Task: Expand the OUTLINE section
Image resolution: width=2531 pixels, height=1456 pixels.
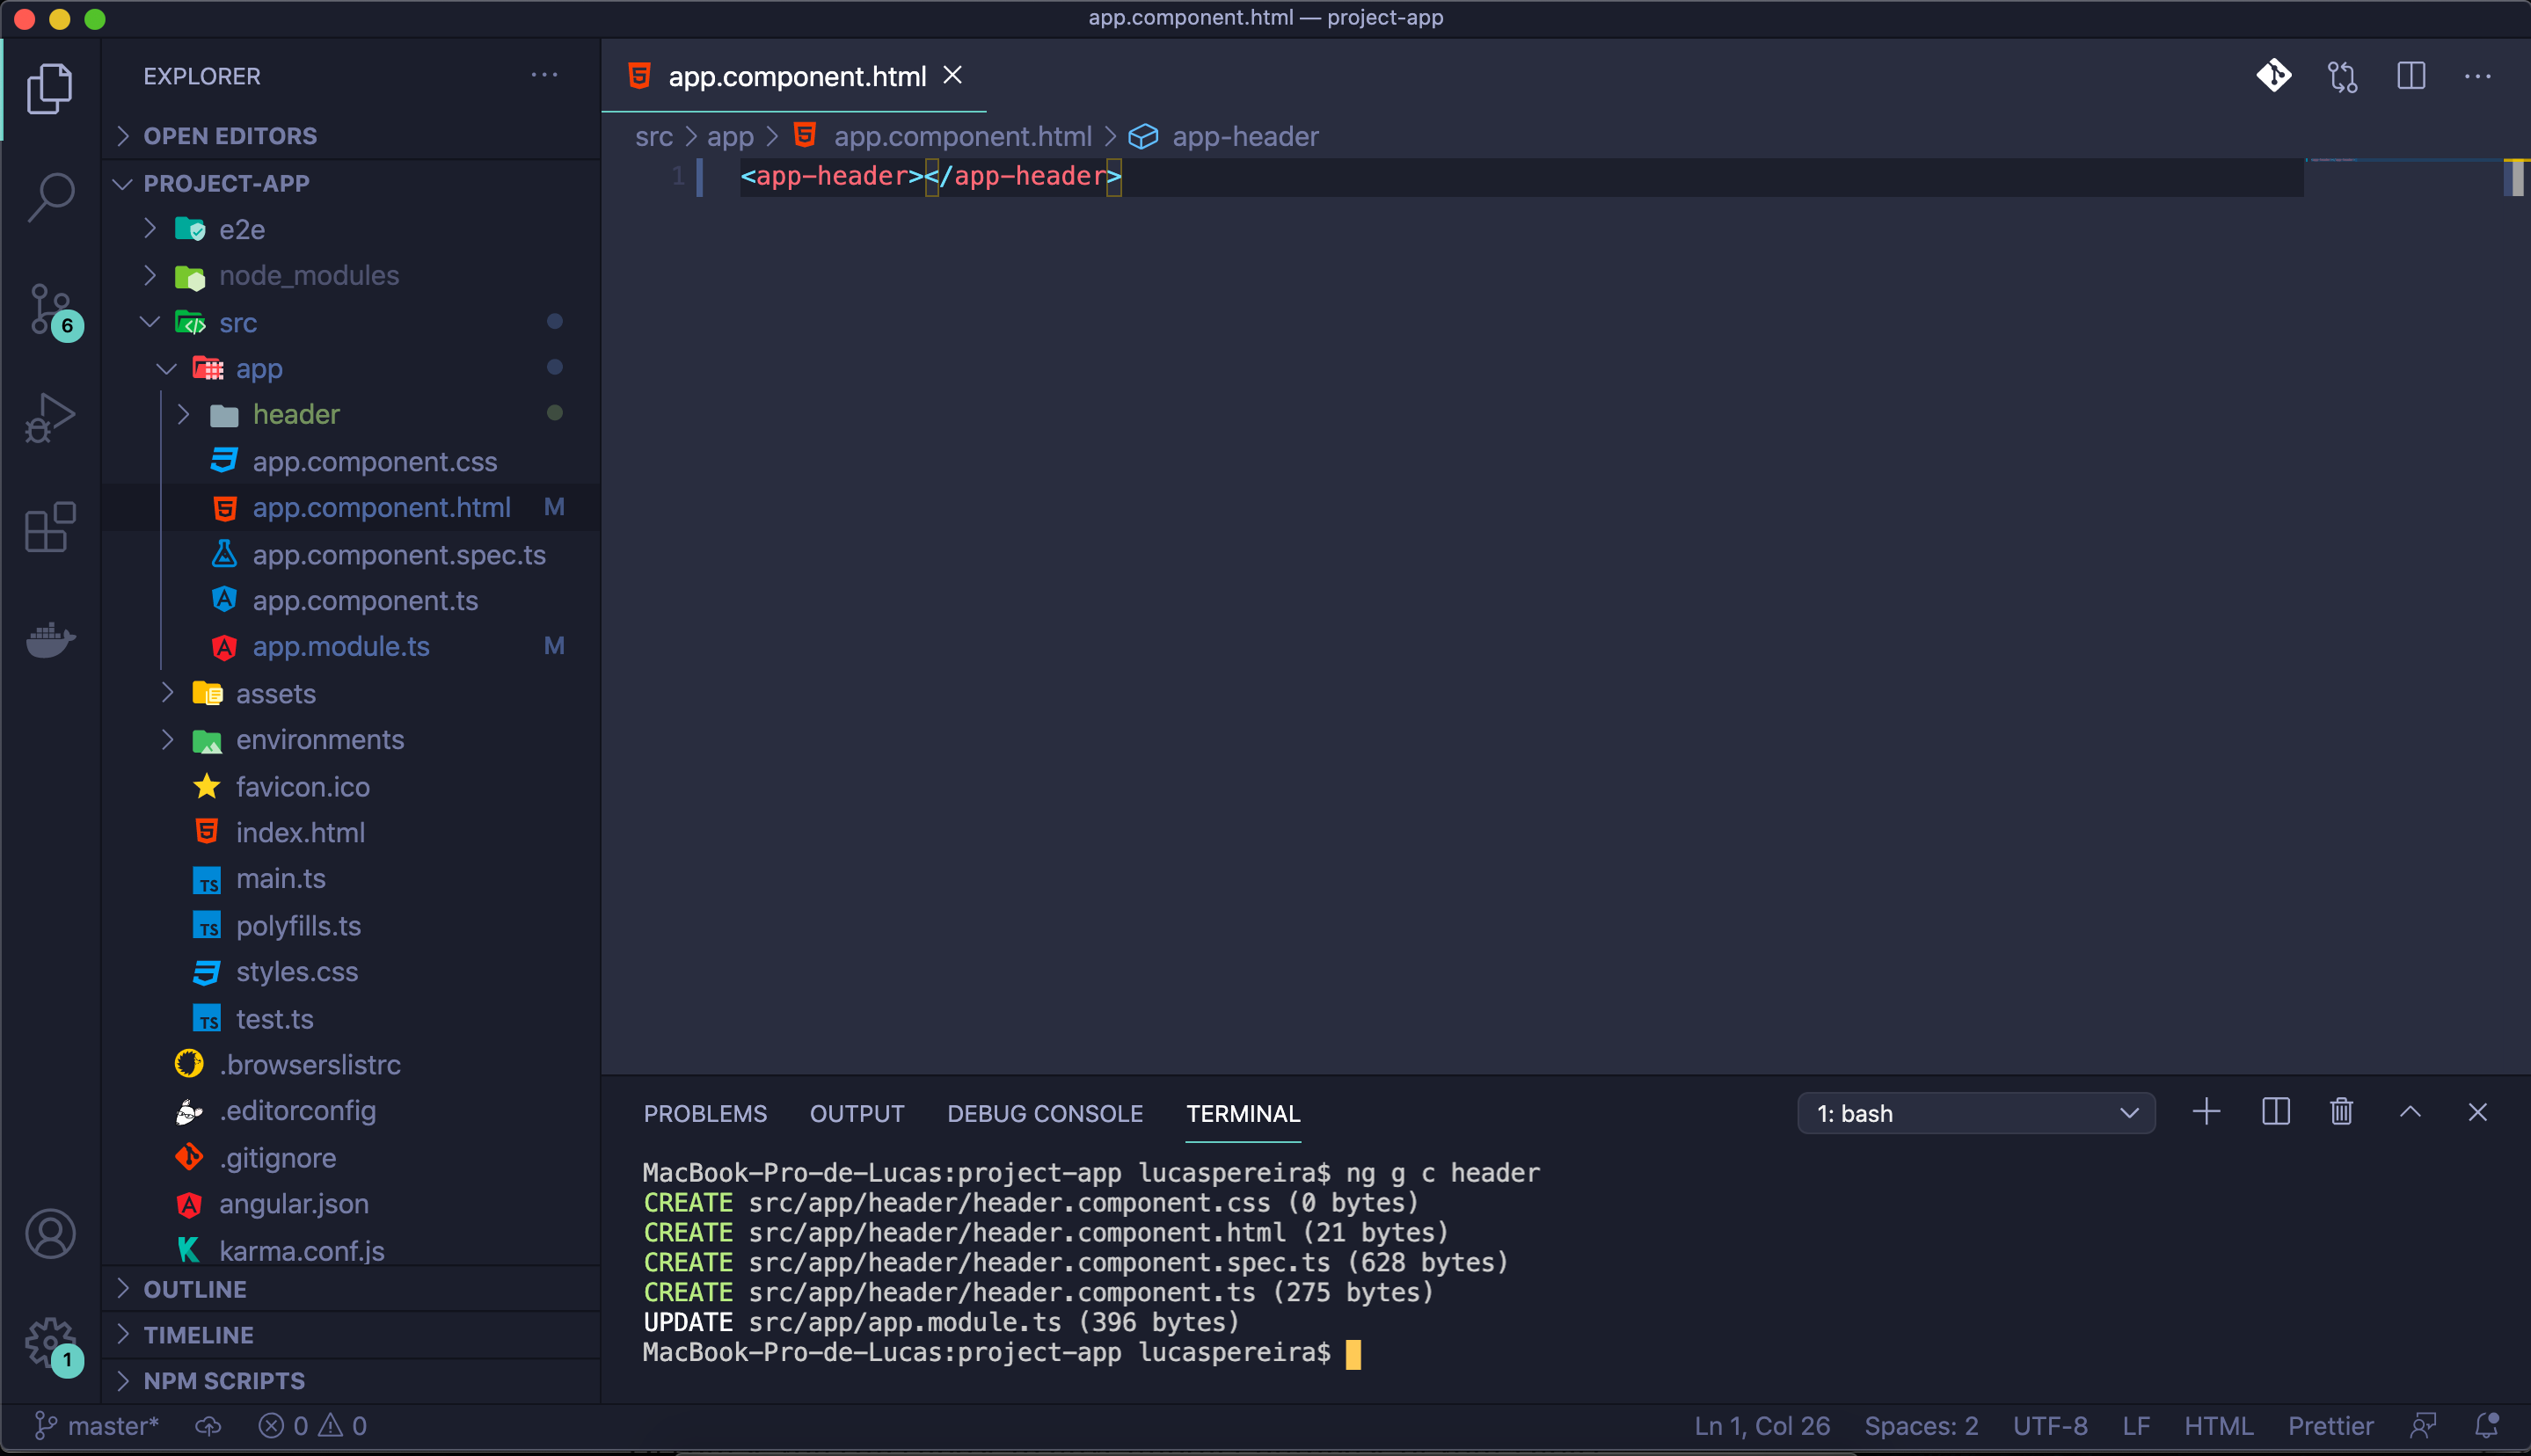Action: point(195,1289)
